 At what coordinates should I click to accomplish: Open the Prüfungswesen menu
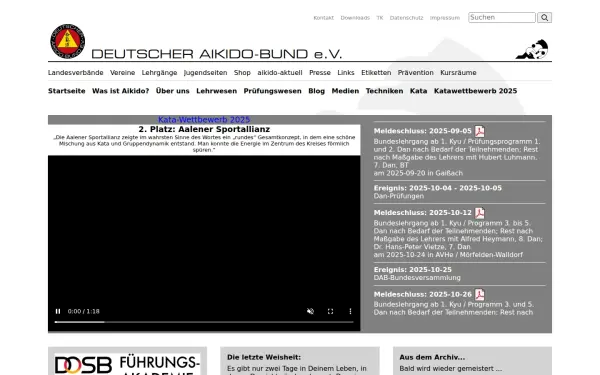[x=272, y=91]
